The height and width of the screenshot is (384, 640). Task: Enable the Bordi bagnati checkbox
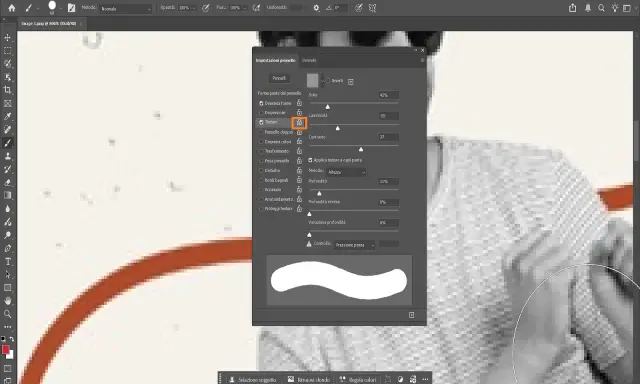261,180
